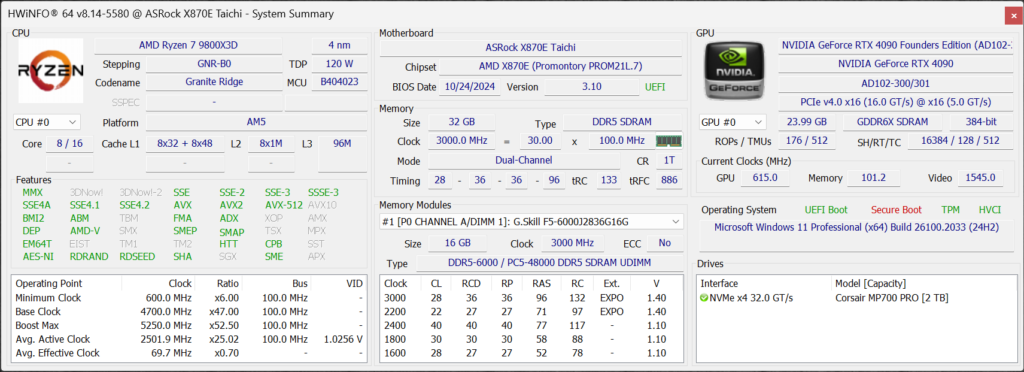The image size is (1024, 372).
Task: Click the NVIDIA GeForce logo image
Action: click(x=733, y=71)
